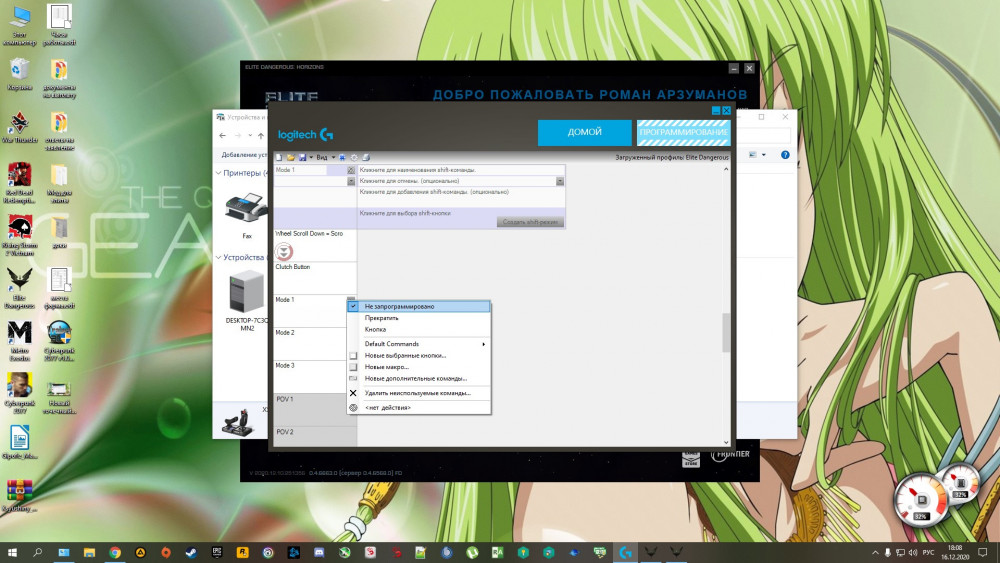Image resolution: width=1000 pixels, height=563 pixels.
Task: Expand the Default Commands submenu
Action: pos(419,344)
